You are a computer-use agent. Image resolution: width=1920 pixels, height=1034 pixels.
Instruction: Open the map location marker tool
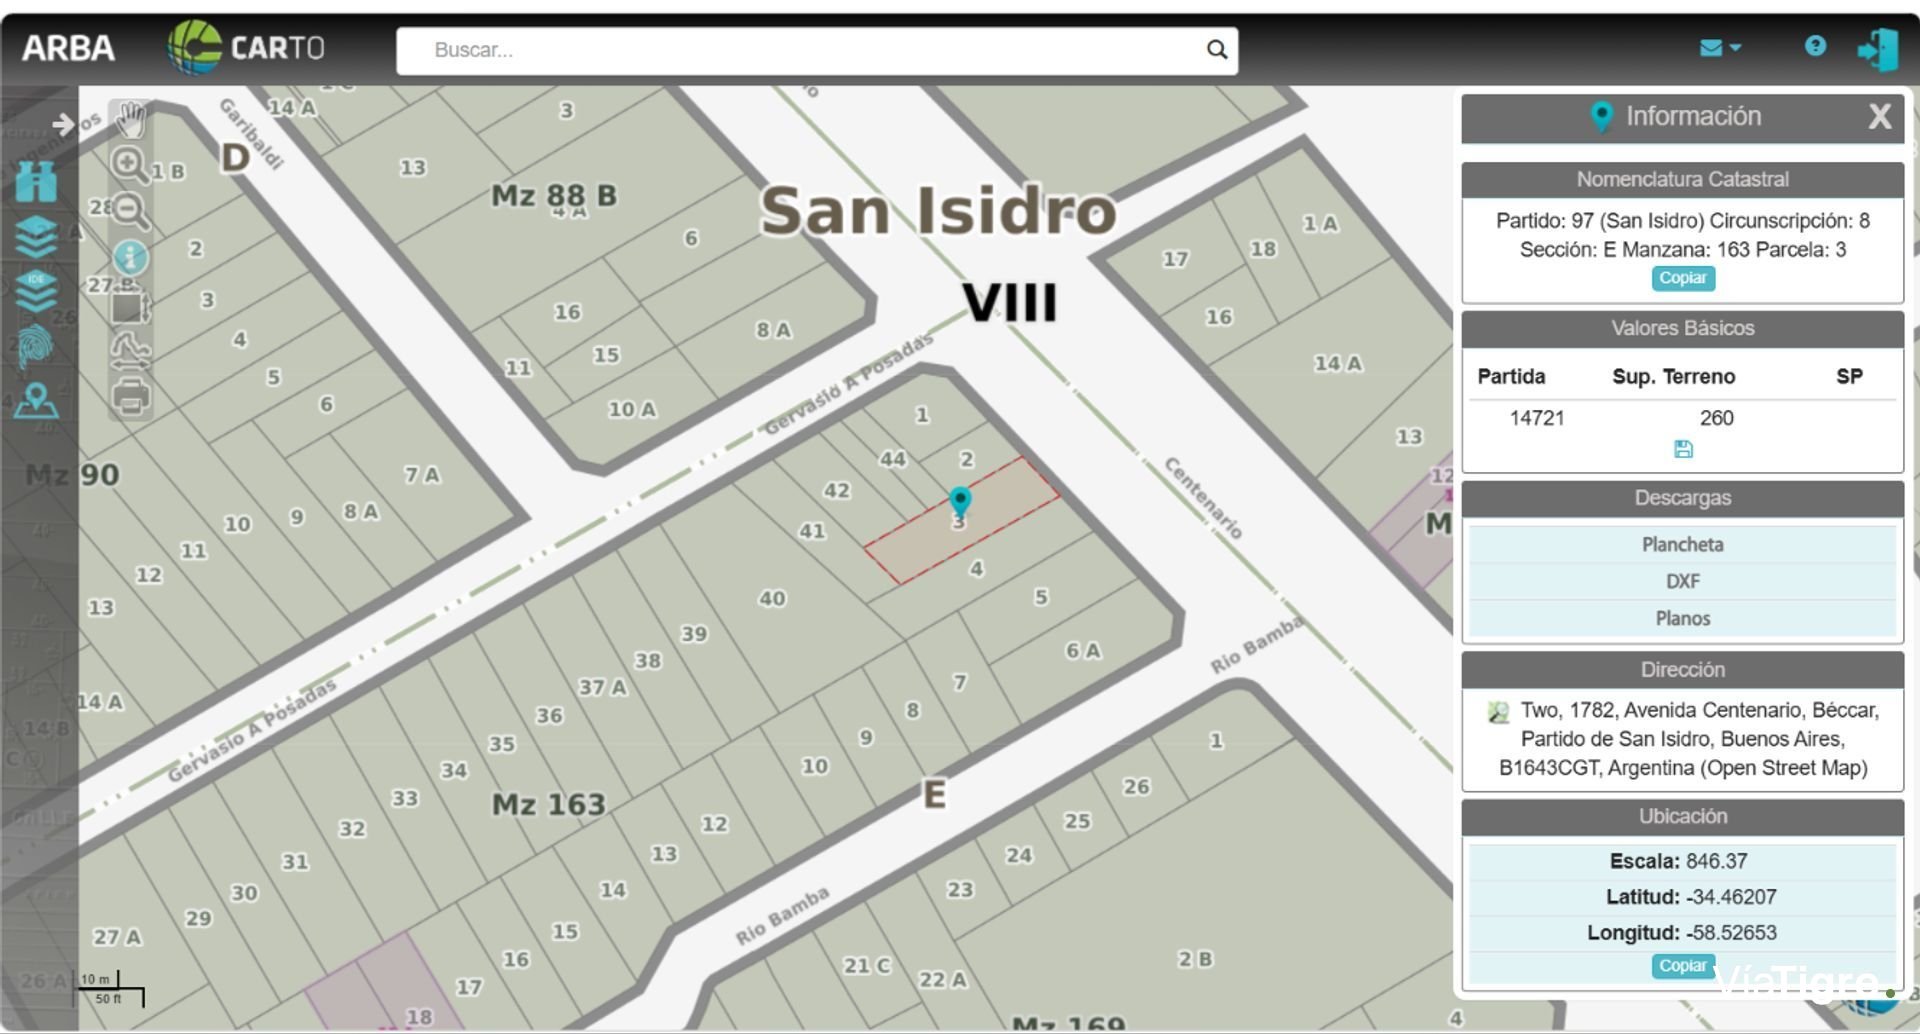tap(36, 401)
